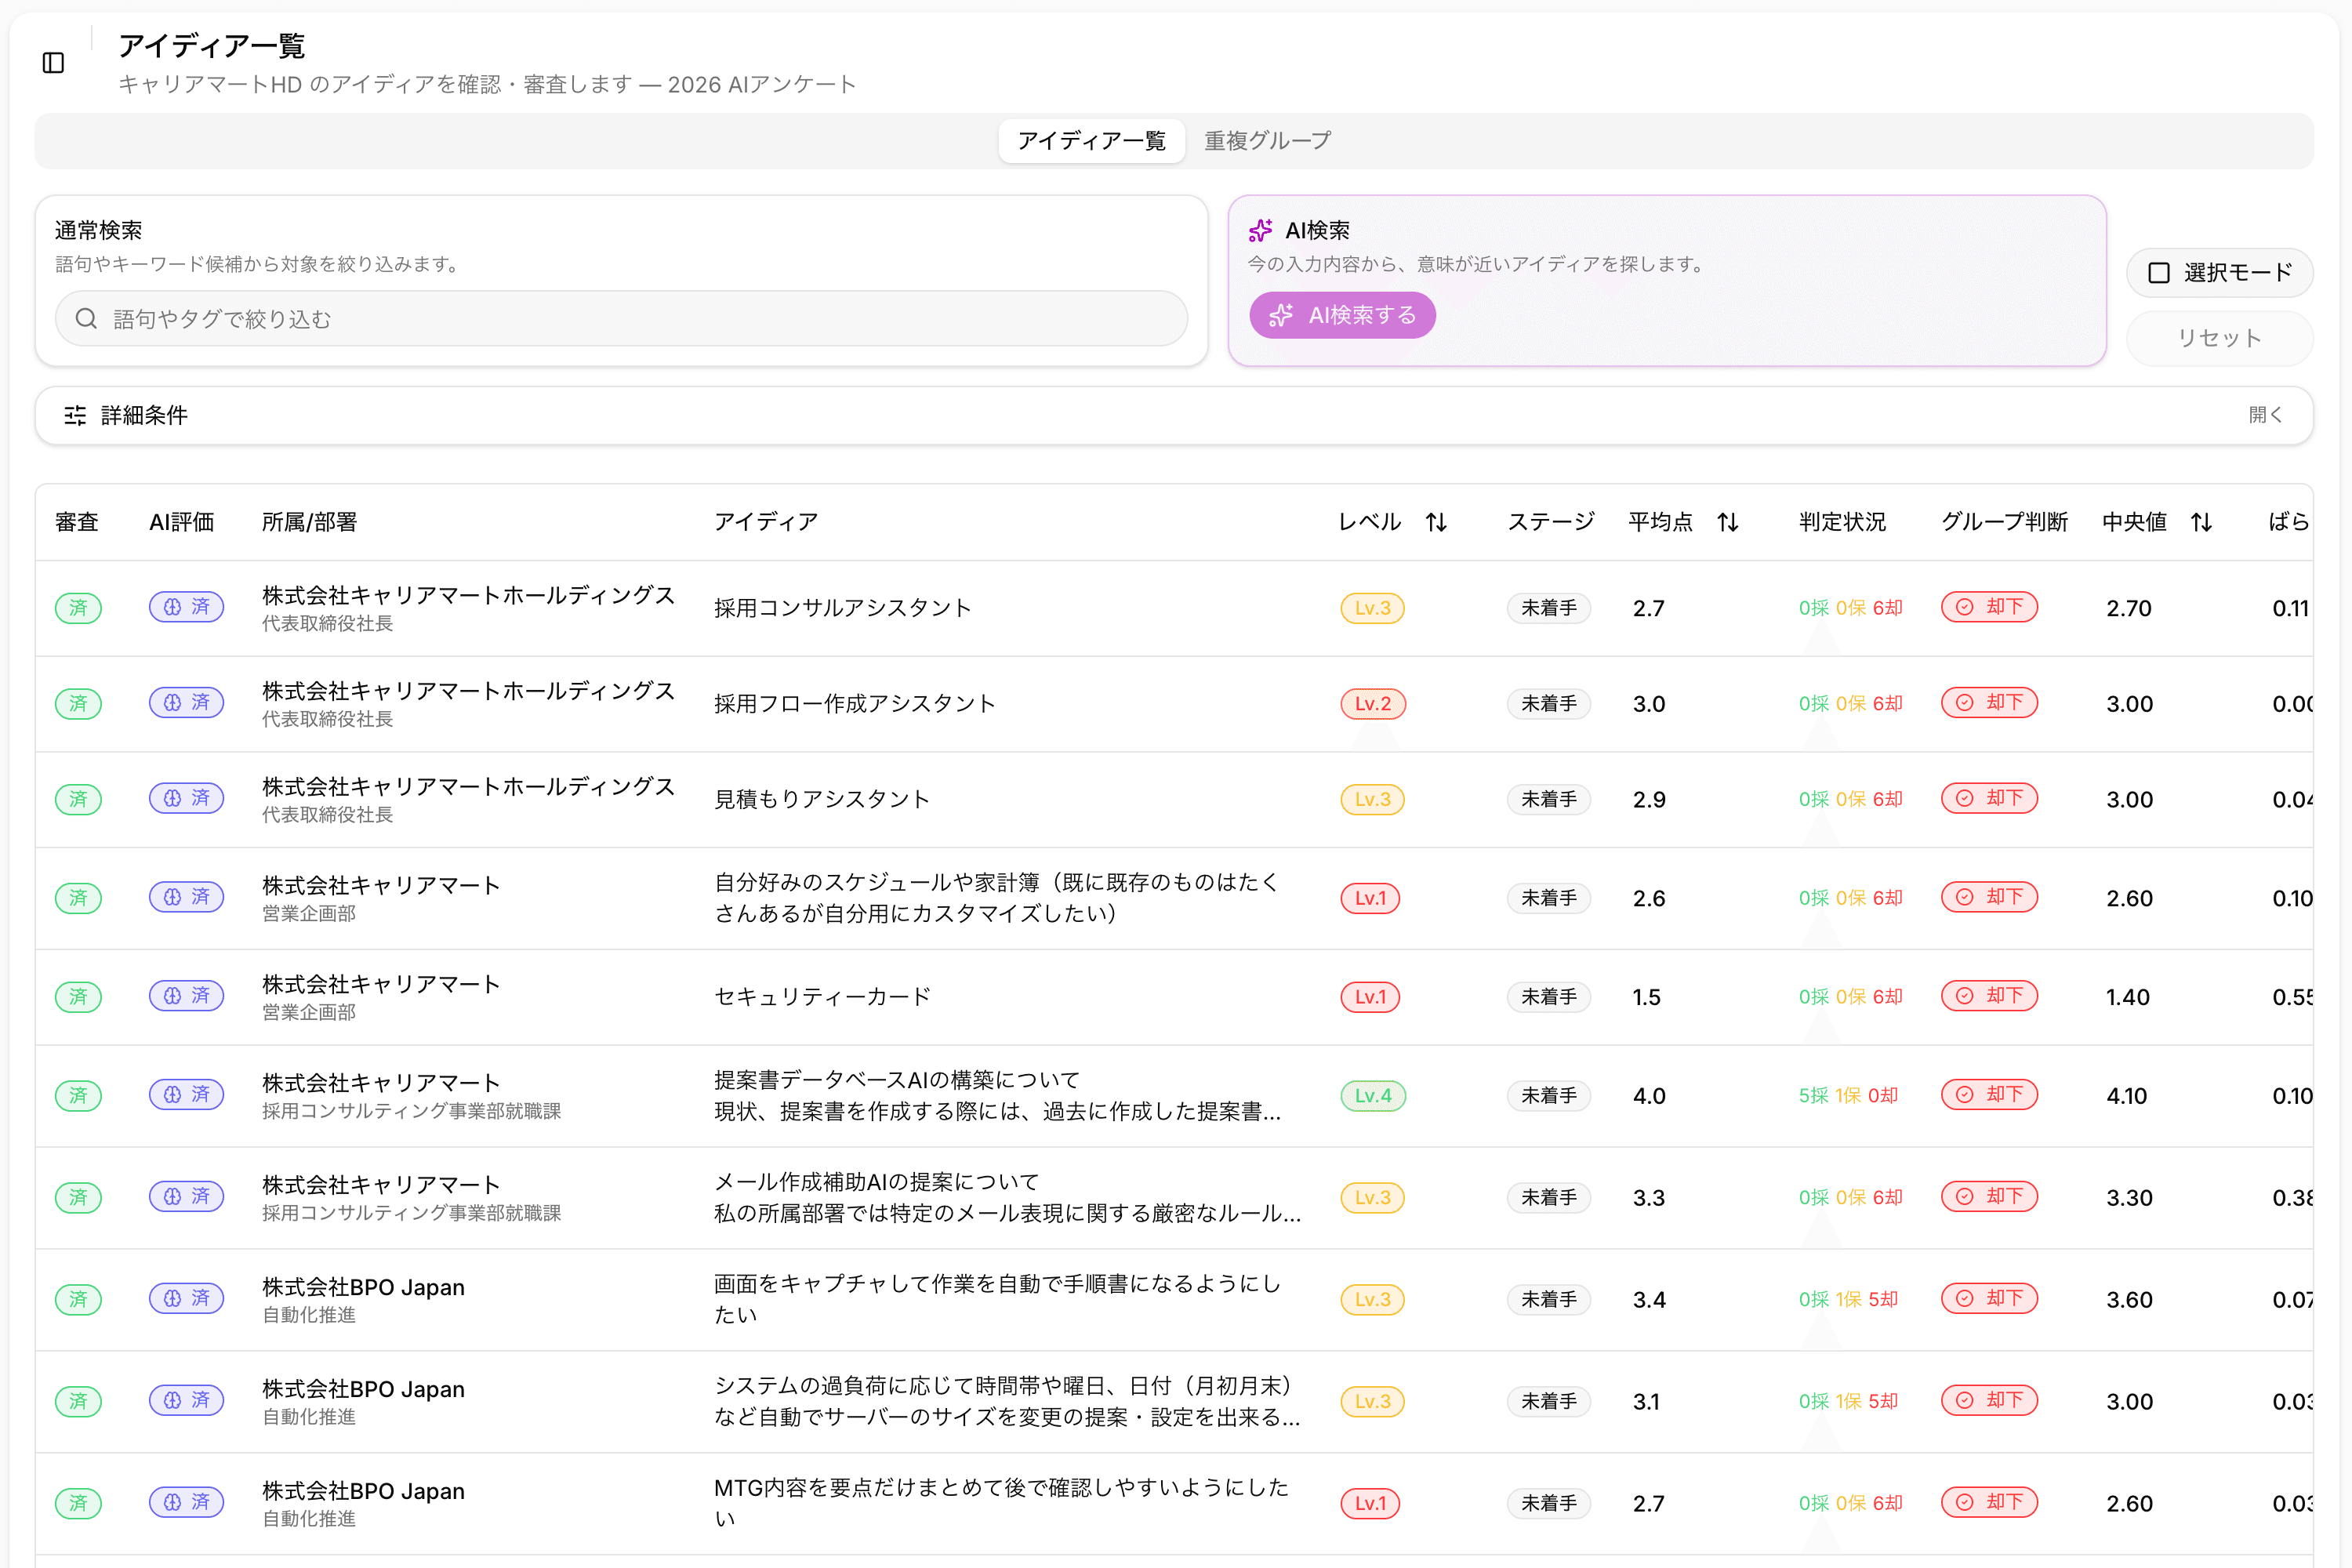Click Lv.2 badge in 採用フロー作成アシスタント row

(x=1373, y=704)
